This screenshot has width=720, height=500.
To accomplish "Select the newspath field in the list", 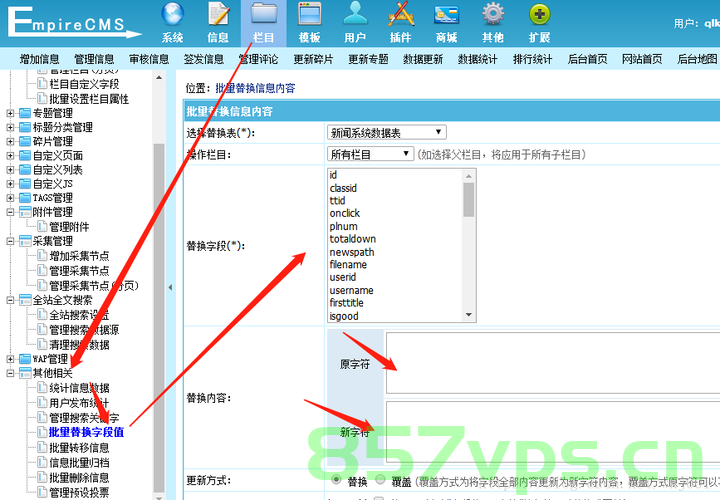I will (352, 252).
